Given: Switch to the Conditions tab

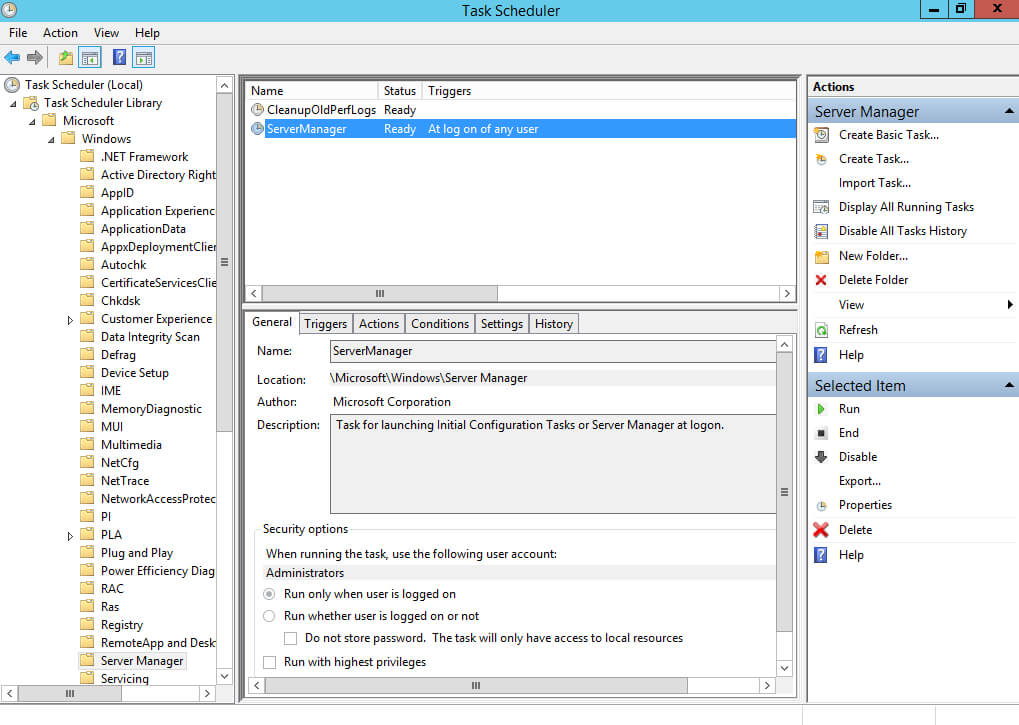Looking at the screenshot, I should 440,324.
